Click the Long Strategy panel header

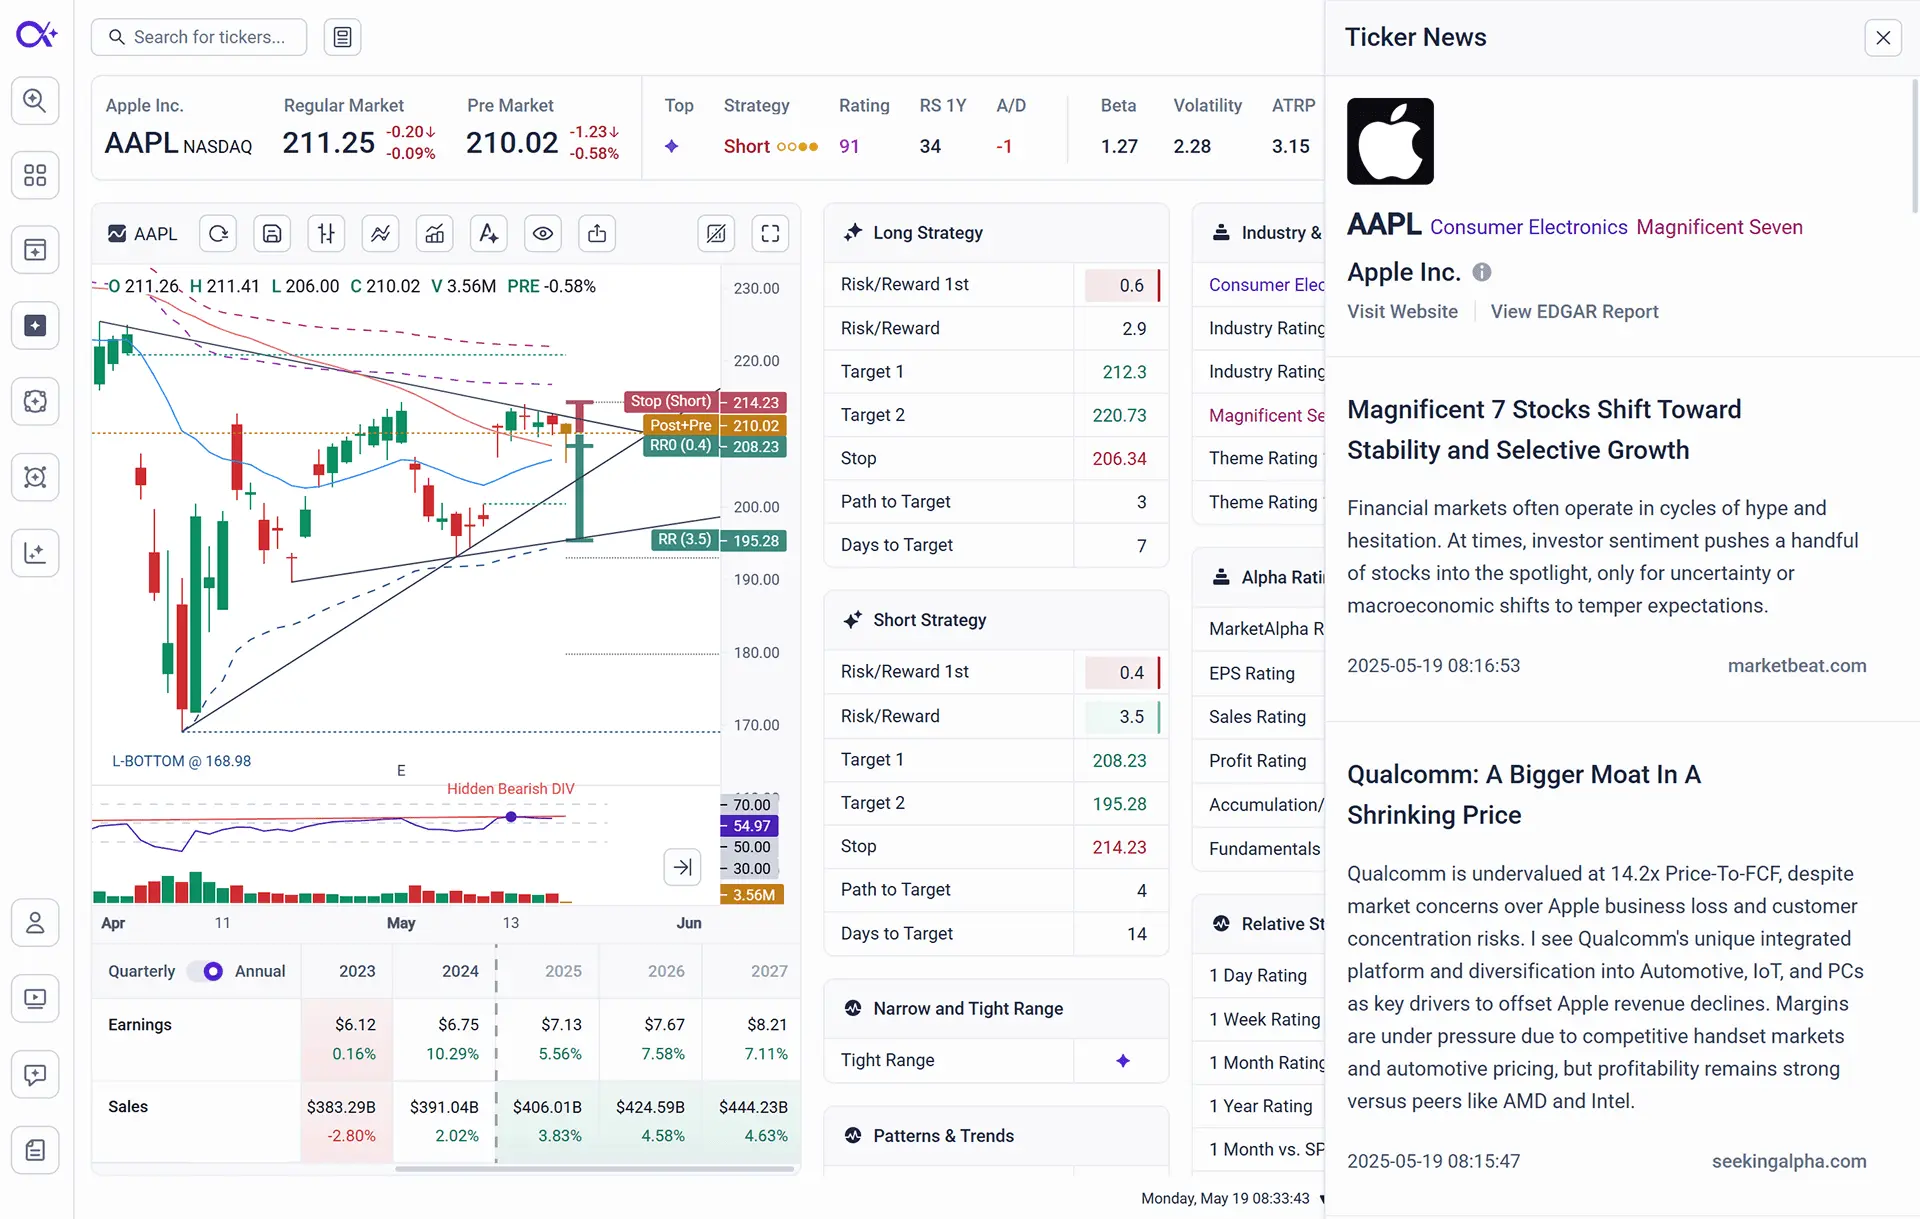point(996,233)
